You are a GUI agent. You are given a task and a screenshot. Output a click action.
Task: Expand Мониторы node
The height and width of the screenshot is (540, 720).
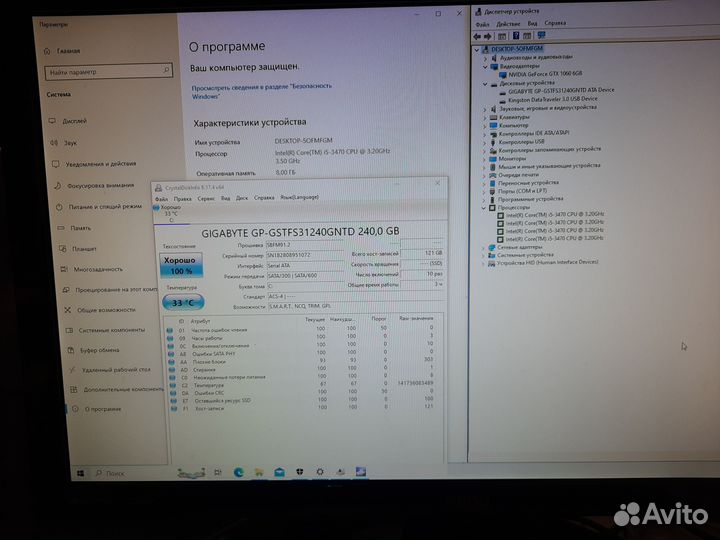(x=484, y=159)
